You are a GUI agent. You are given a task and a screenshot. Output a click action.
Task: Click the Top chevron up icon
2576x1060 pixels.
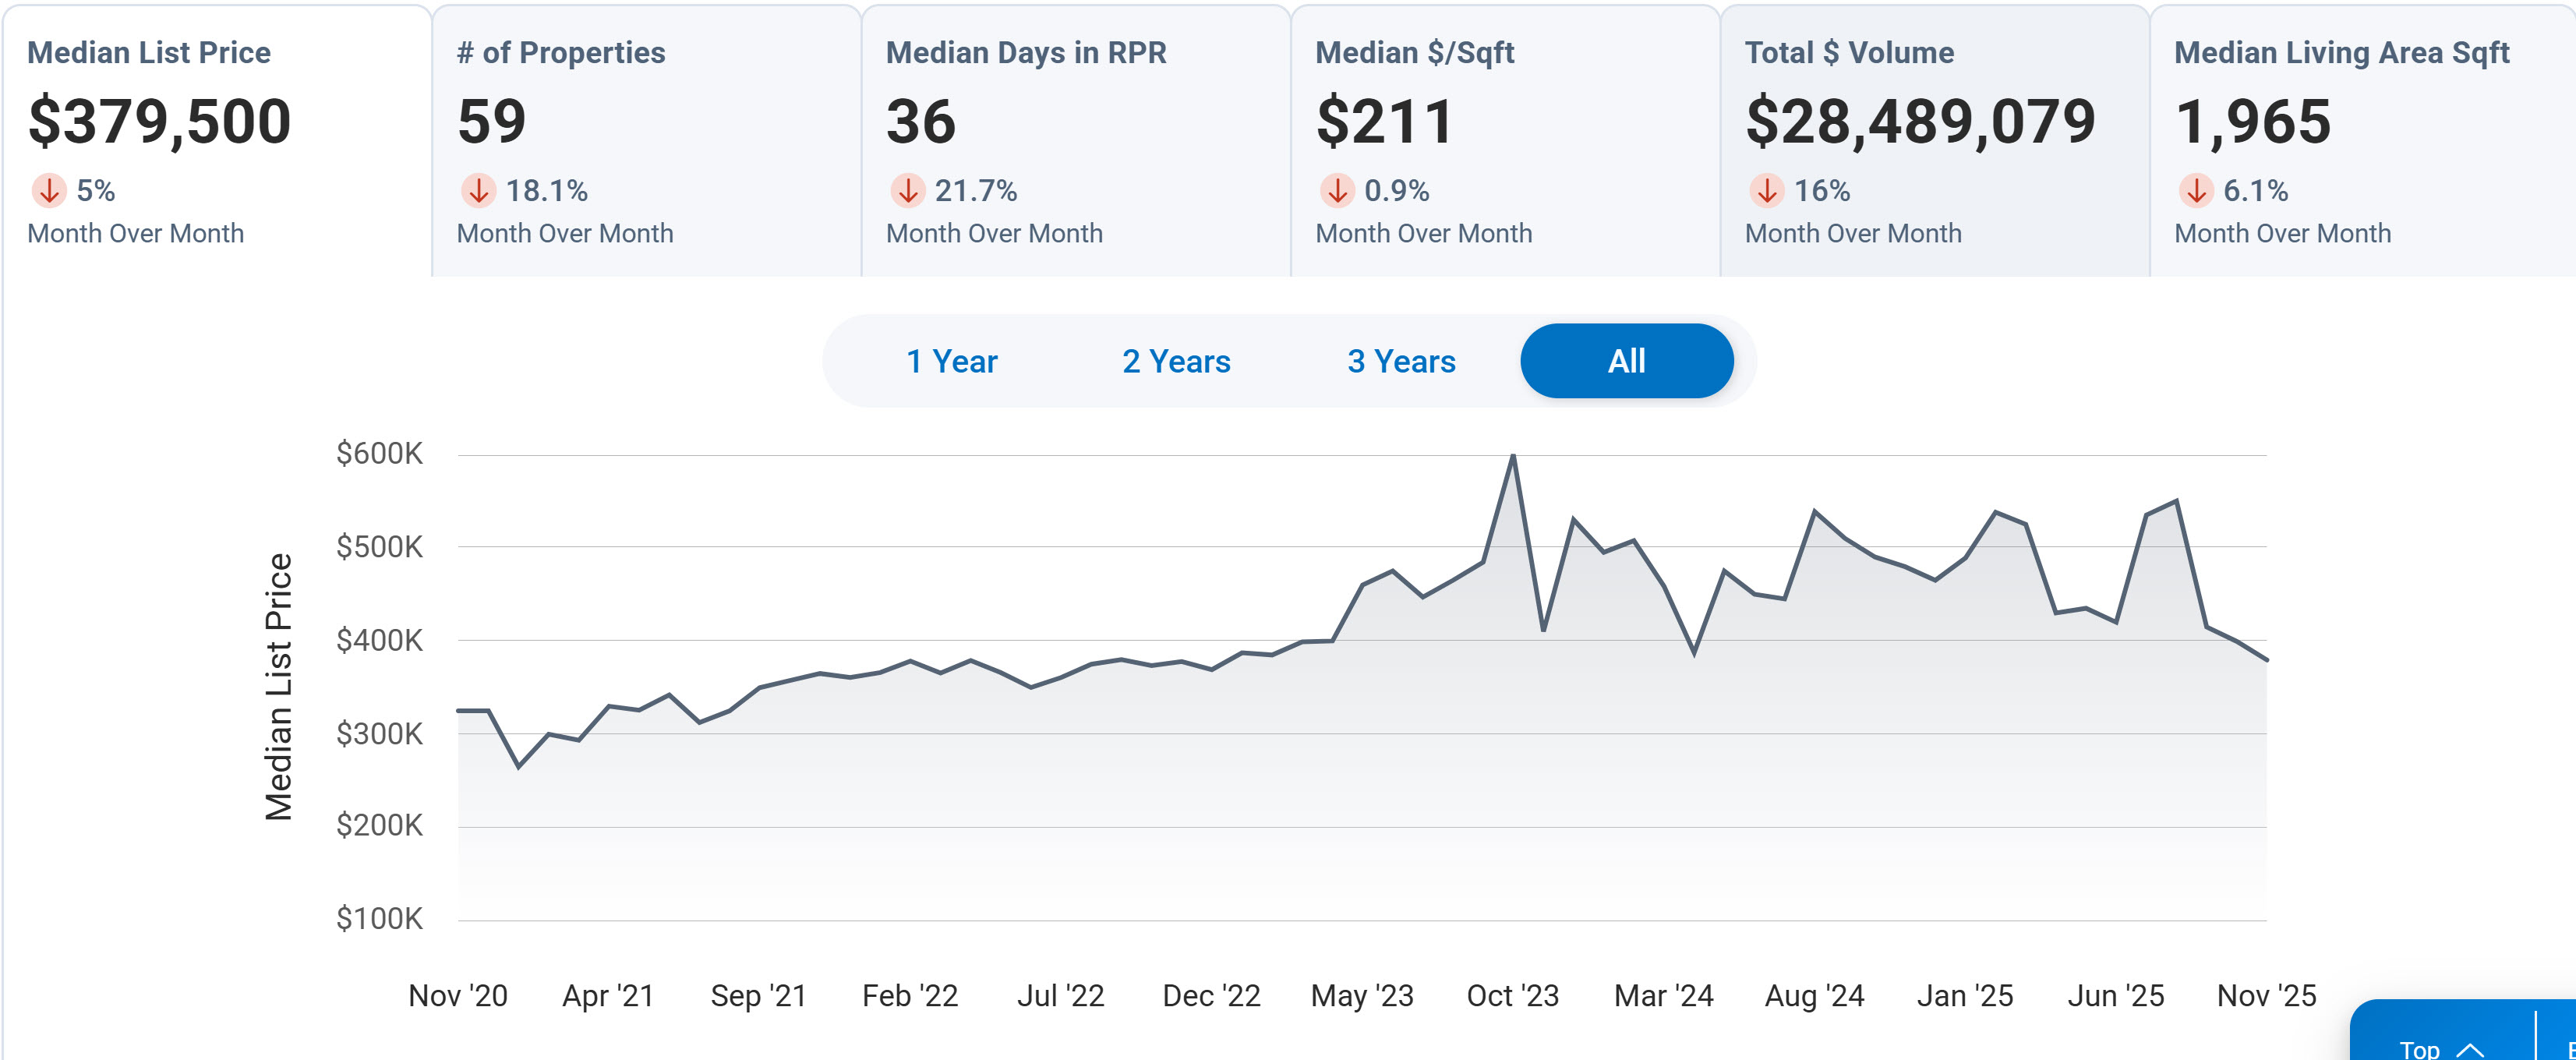tap(2470, 1049)
